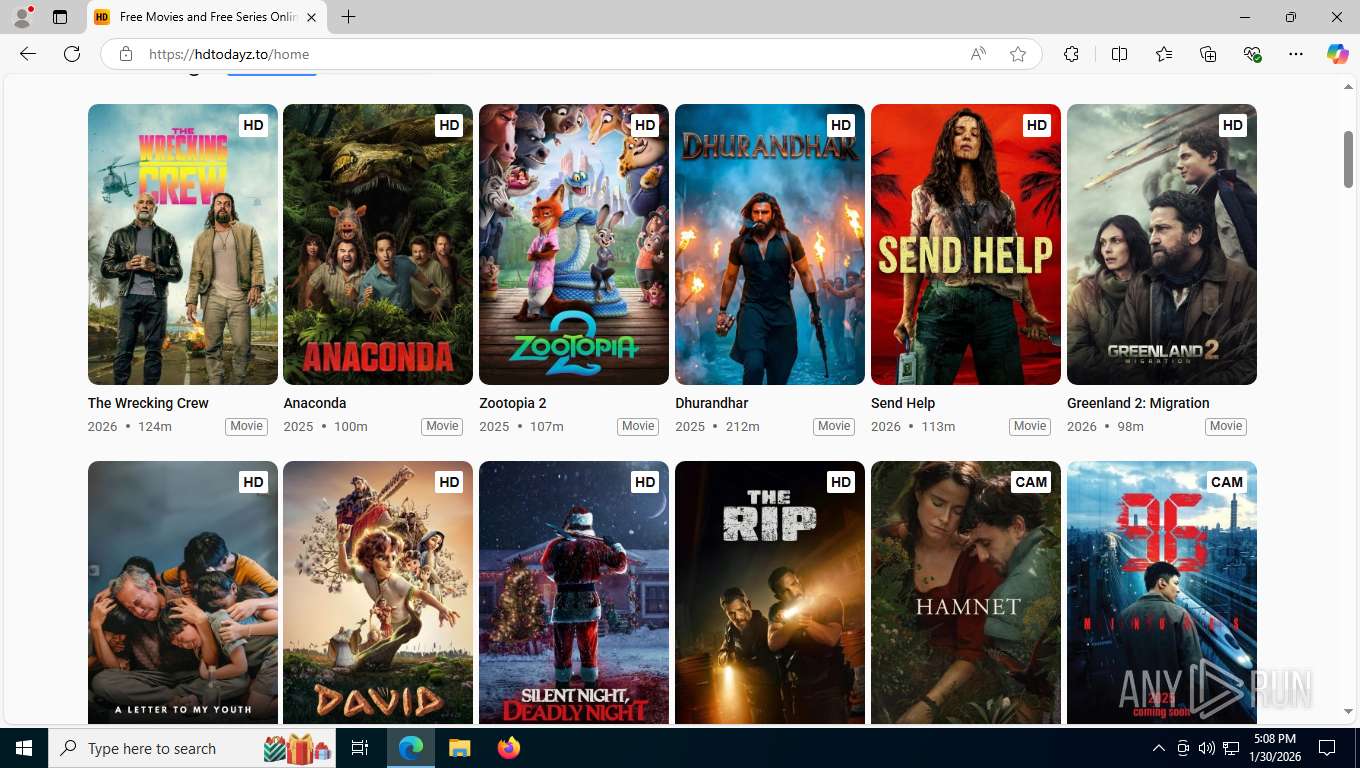Open the notification center
Screen dimensions: 1360x768
(x=1327, y=748)
